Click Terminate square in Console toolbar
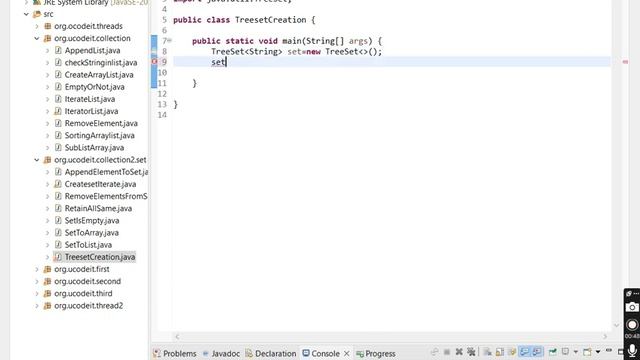This screenshot has height=360, width=640. 447,352
